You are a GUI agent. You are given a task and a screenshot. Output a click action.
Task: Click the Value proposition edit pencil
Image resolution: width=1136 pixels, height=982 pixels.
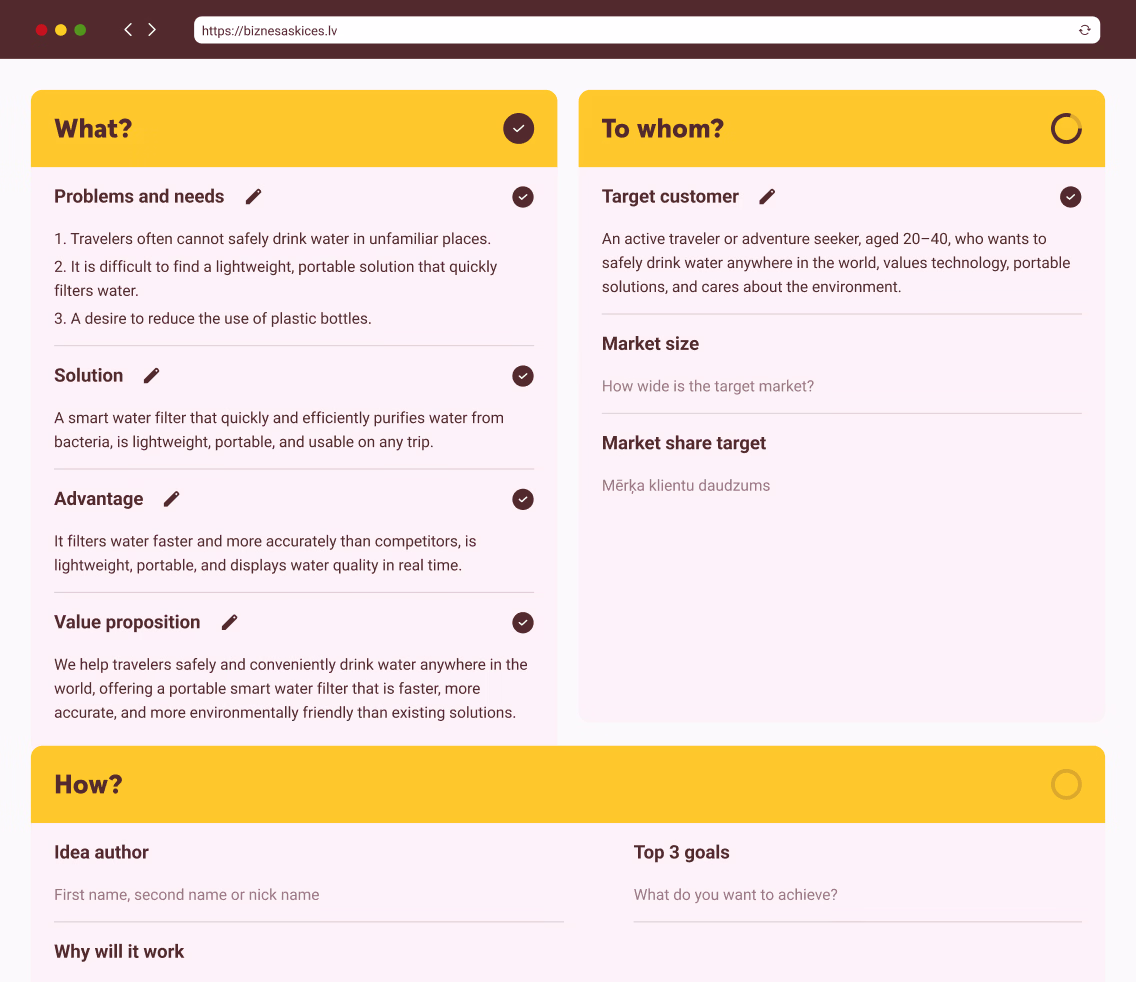click(229, 622)
